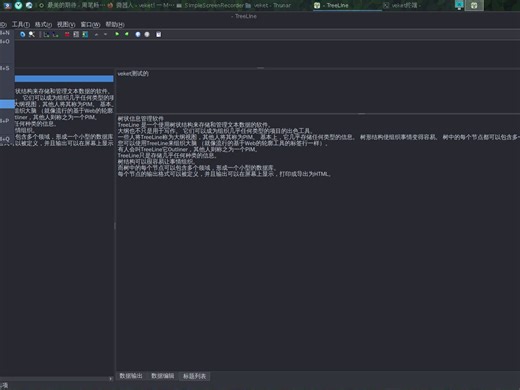Screen dimensions: 520x390
Task: Click the green left-arrow unindent icon
Action: (127, 34)
